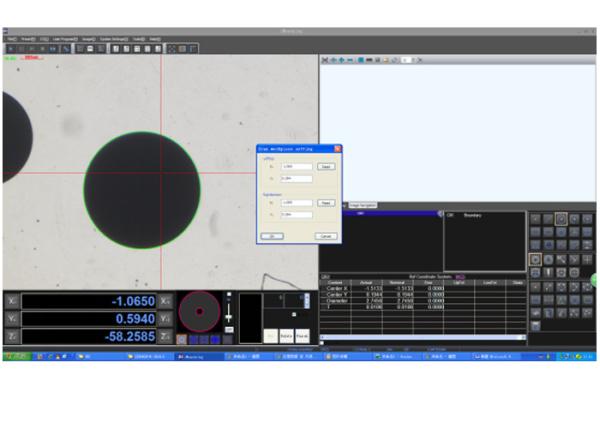This screenshot has width=600, height=428.
Task: Select the Diameter row in the results table
Action: click(423, 301)
